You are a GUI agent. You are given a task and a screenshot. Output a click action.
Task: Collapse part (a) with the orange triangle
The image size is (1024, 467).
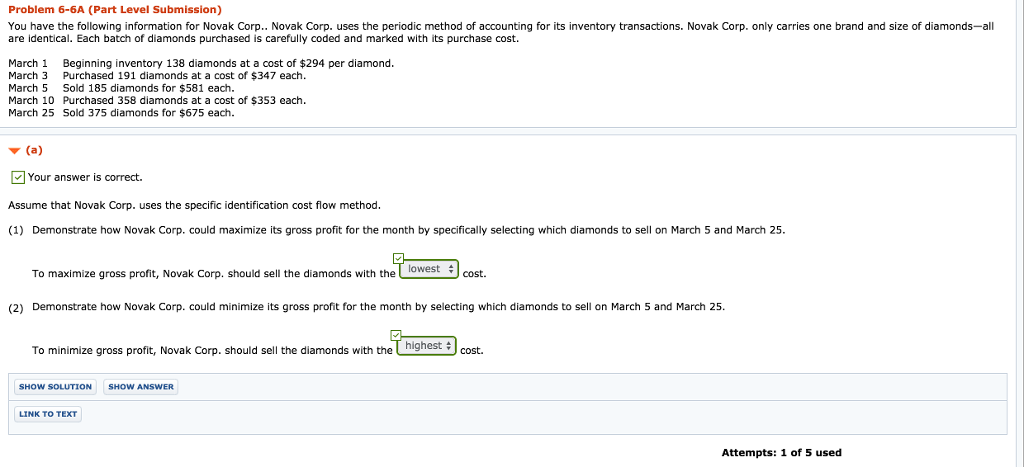[x=14, y=151]
